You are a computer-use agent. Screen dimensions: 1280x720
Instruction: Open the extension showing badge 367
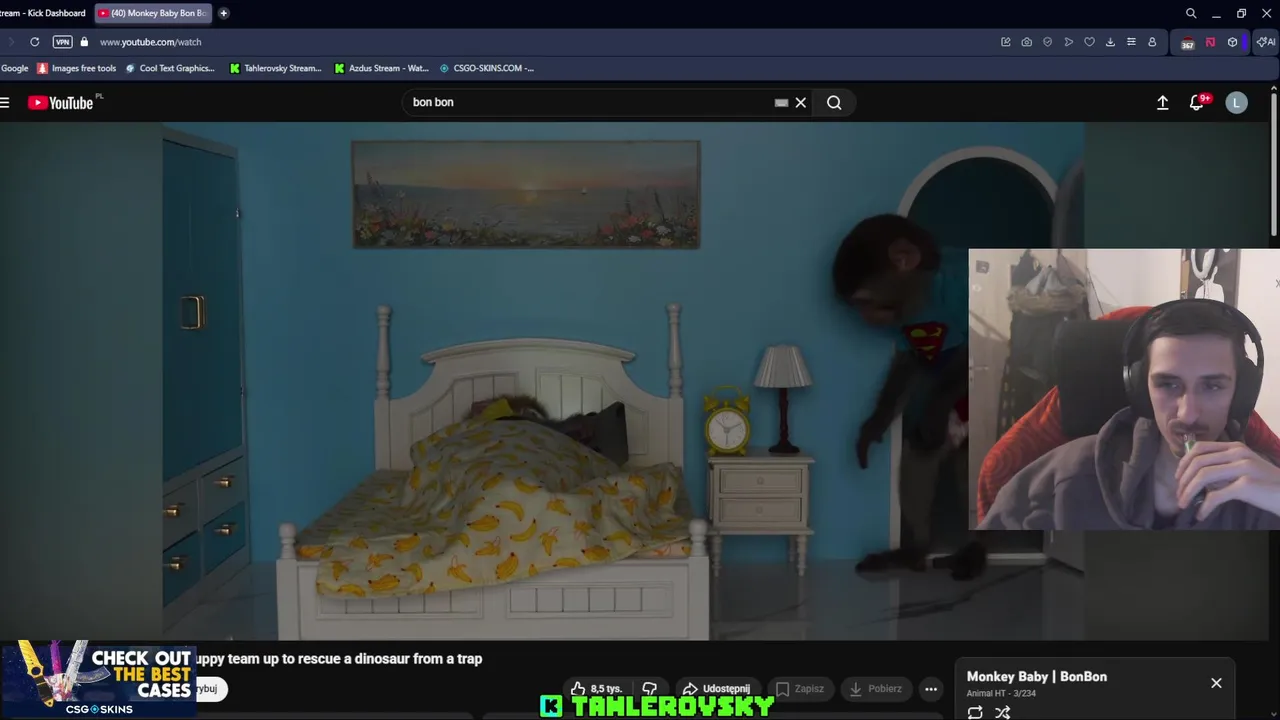pyautogui.click(x=1187, y=43)
